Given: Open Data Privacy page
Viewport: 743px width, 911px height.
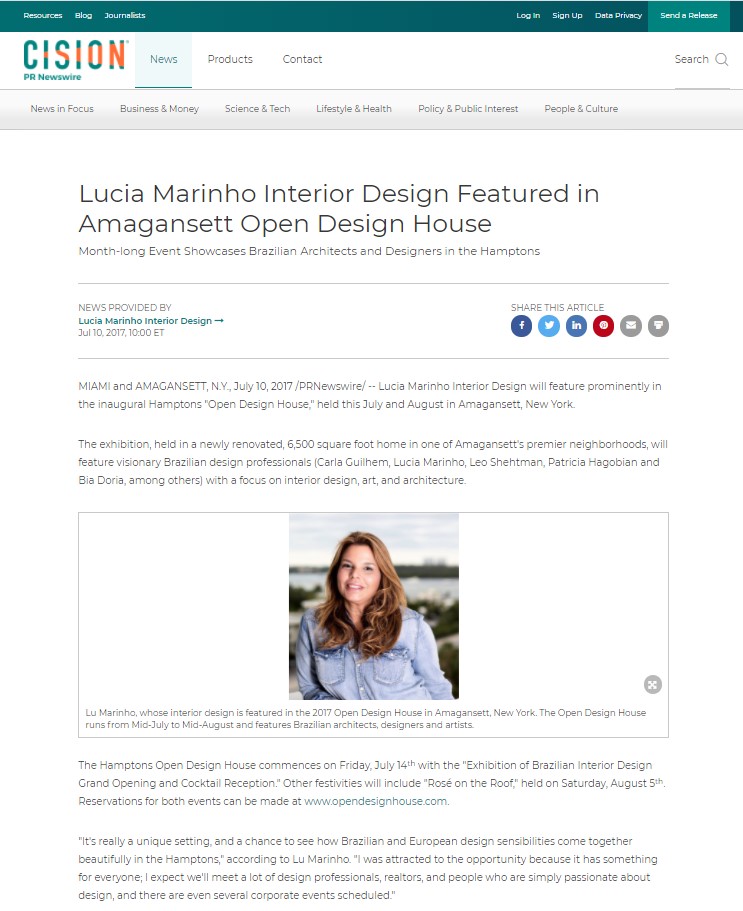Looking at the screenshot, I should [x=618, y=16].
